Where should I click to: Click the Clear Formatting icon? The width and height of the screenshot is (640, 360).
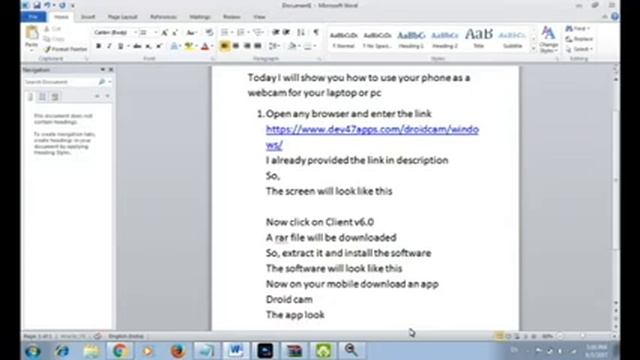(x=209, y=33)
